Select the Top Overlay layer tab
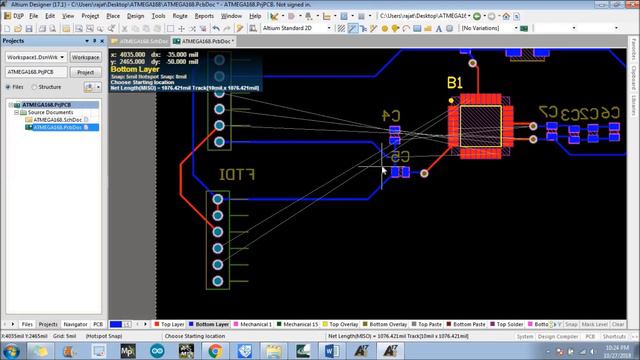Viewport: 640px width, 360px height. click(x=340, y=324)
